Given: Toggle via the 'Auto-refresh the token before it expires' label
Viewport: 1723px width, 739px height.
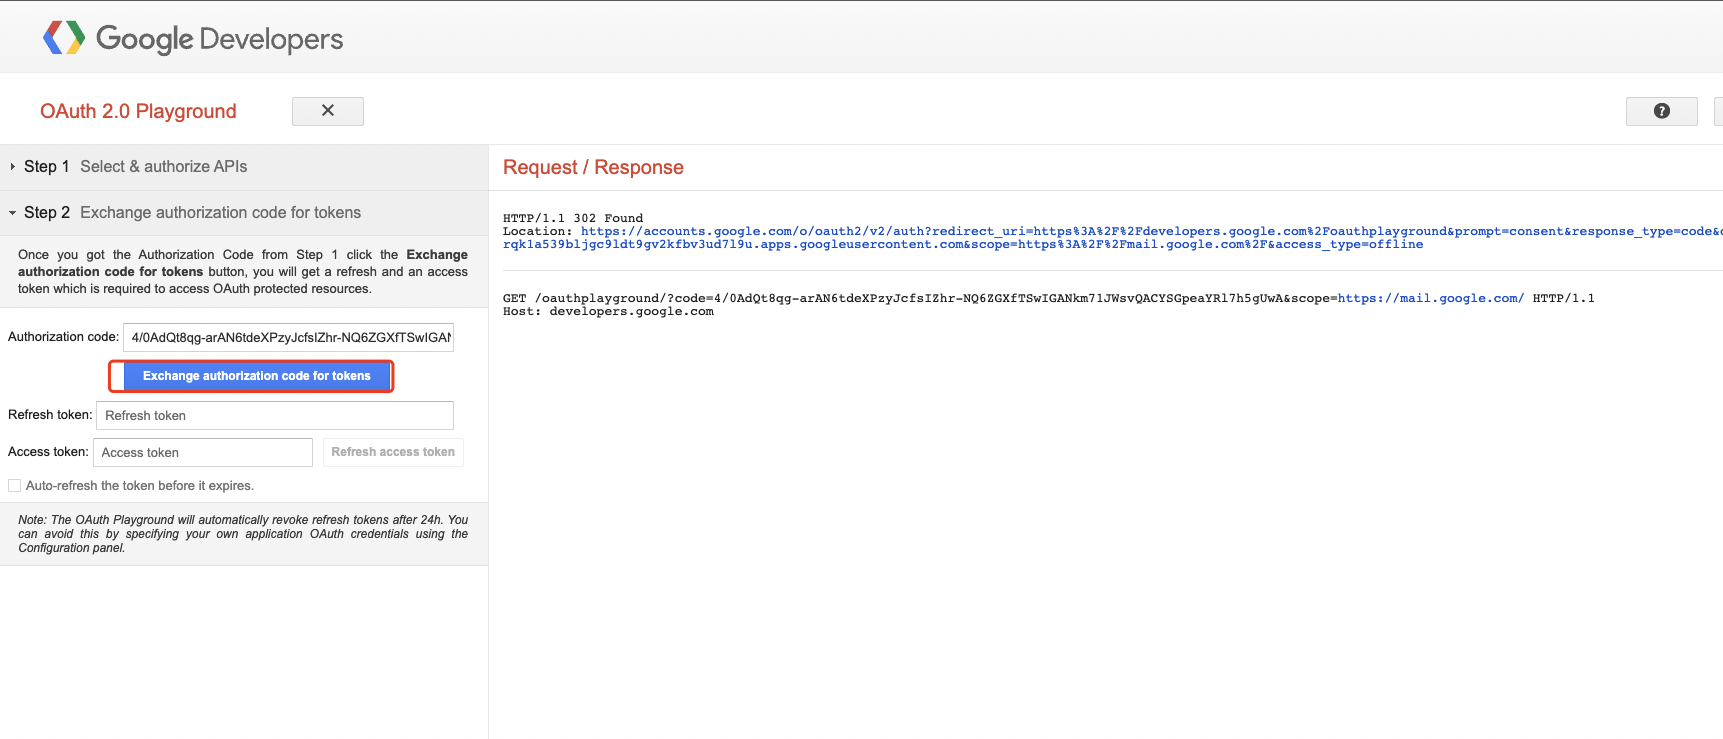Looking at the screenshot, I should click(x=140, y=486).
